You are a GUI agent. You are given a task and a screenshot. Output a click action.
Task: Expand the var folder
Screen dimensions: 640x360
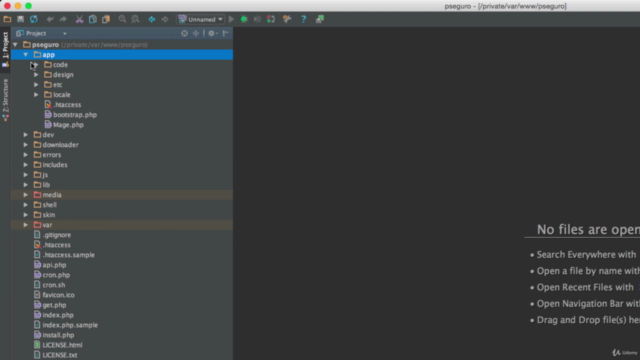(x=26, y=224)
